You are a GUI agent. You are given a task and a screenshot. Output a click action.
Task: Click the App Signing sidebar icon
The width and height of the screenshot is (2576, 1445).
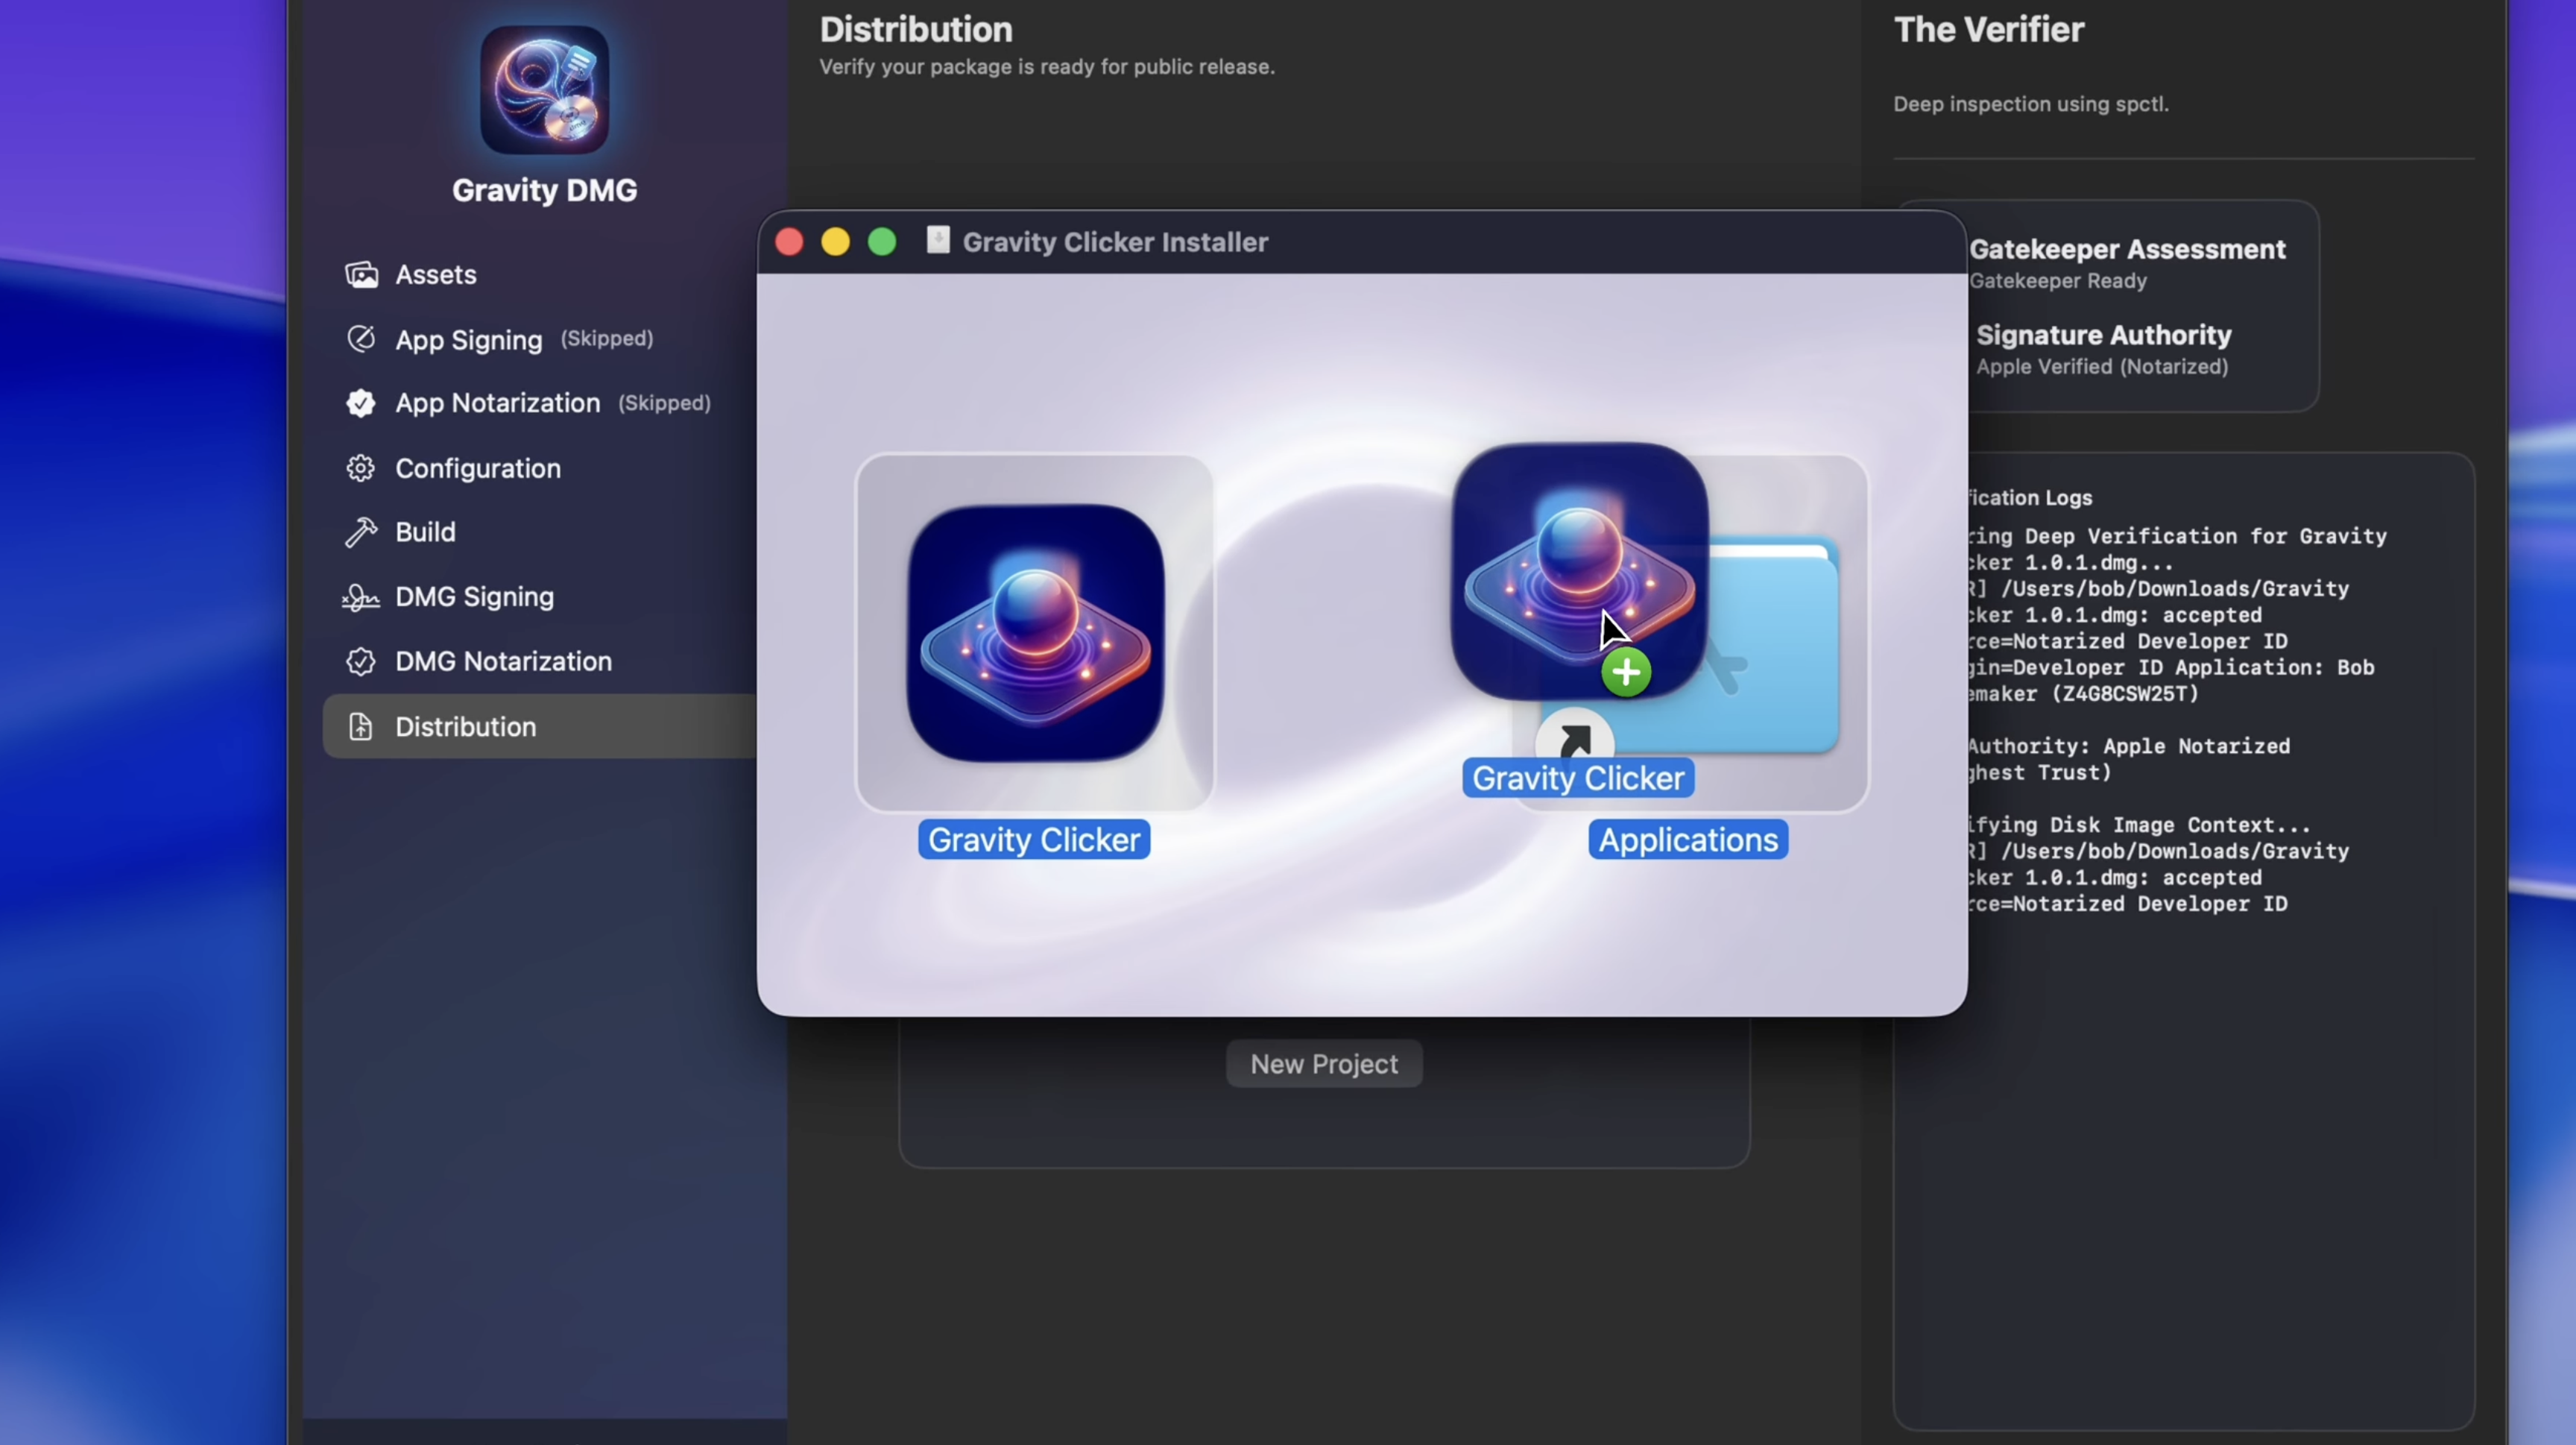tap(361, 339)
